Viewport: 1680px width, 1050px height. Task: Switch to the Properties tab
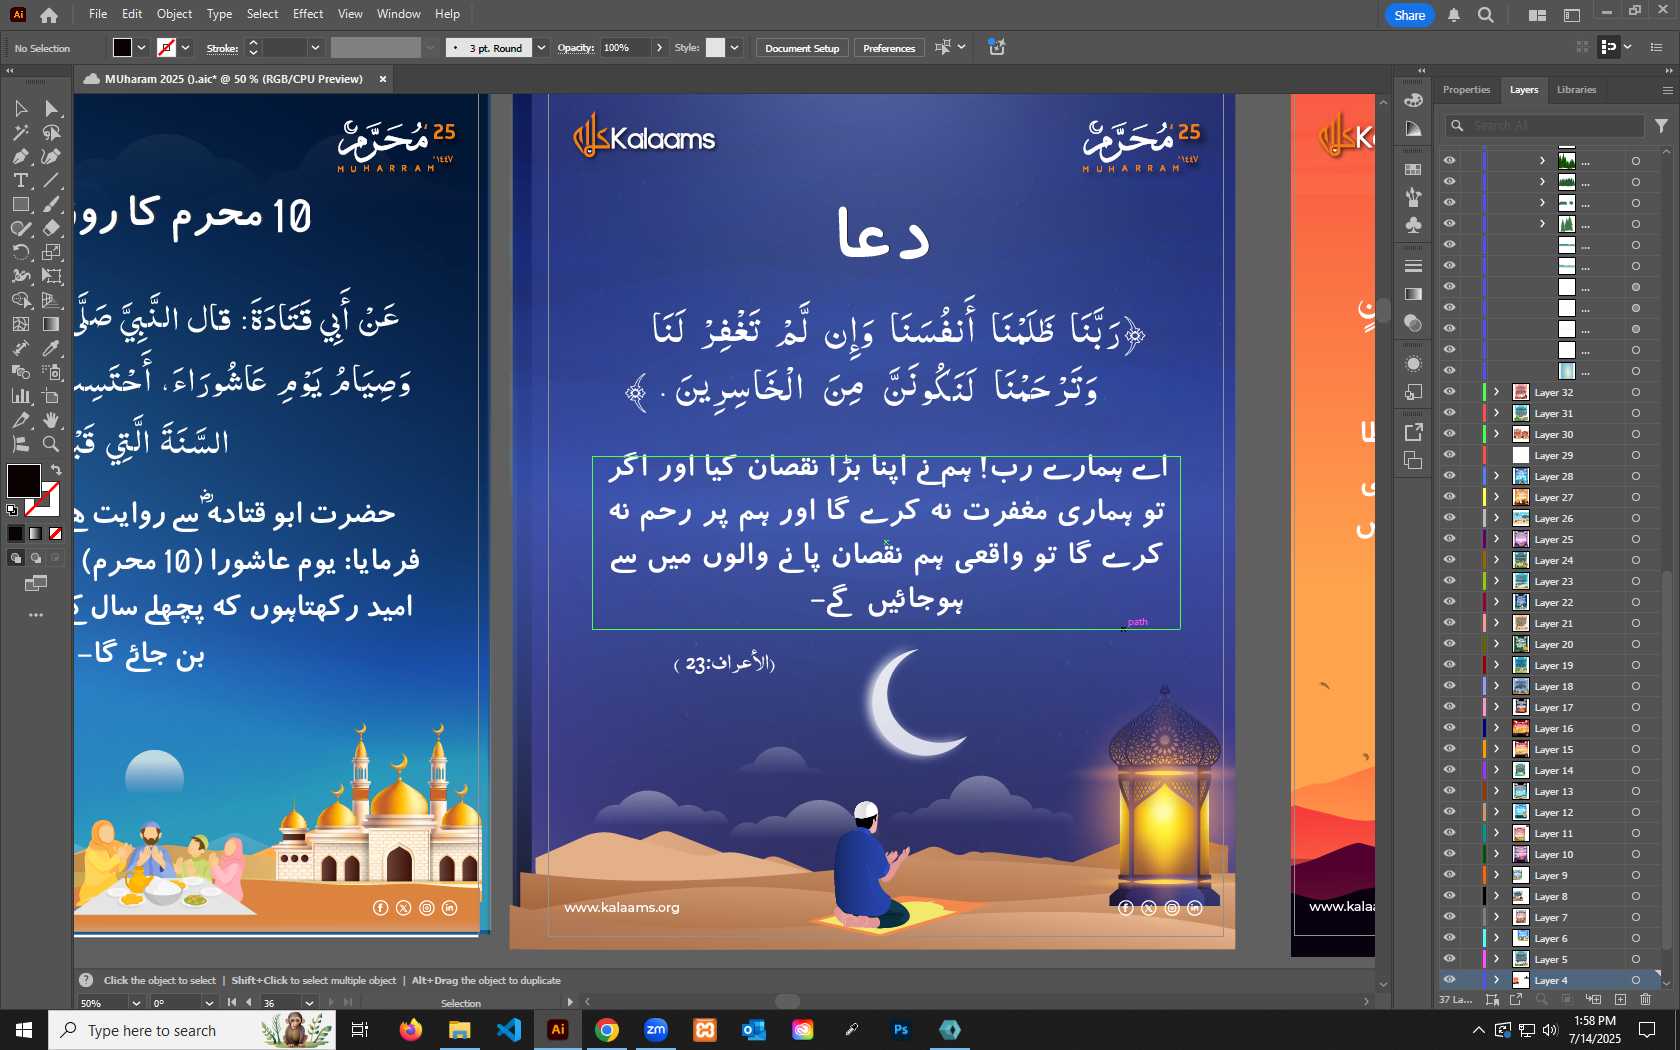tap(1466, 90)
